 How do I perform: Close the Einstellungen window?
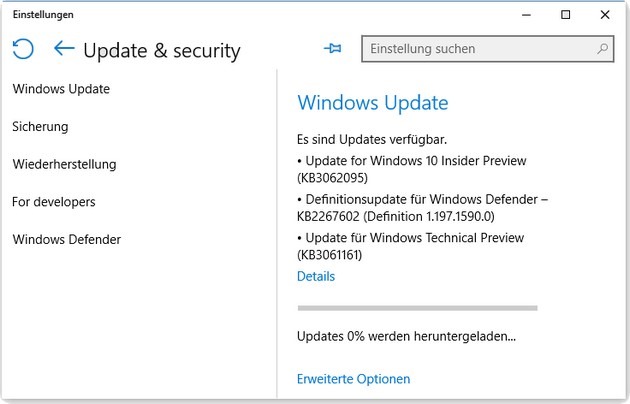click(x=604, y=15)
